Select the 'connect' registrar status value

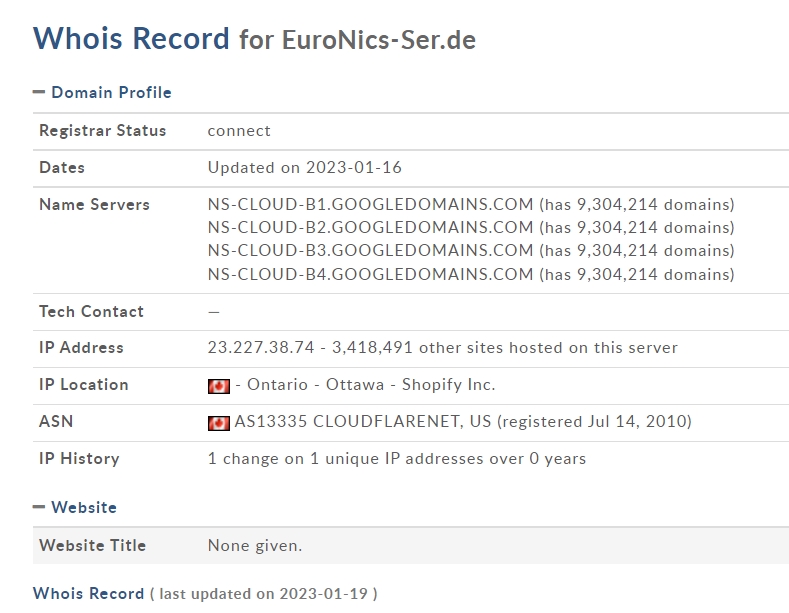(x=239, y=131)
